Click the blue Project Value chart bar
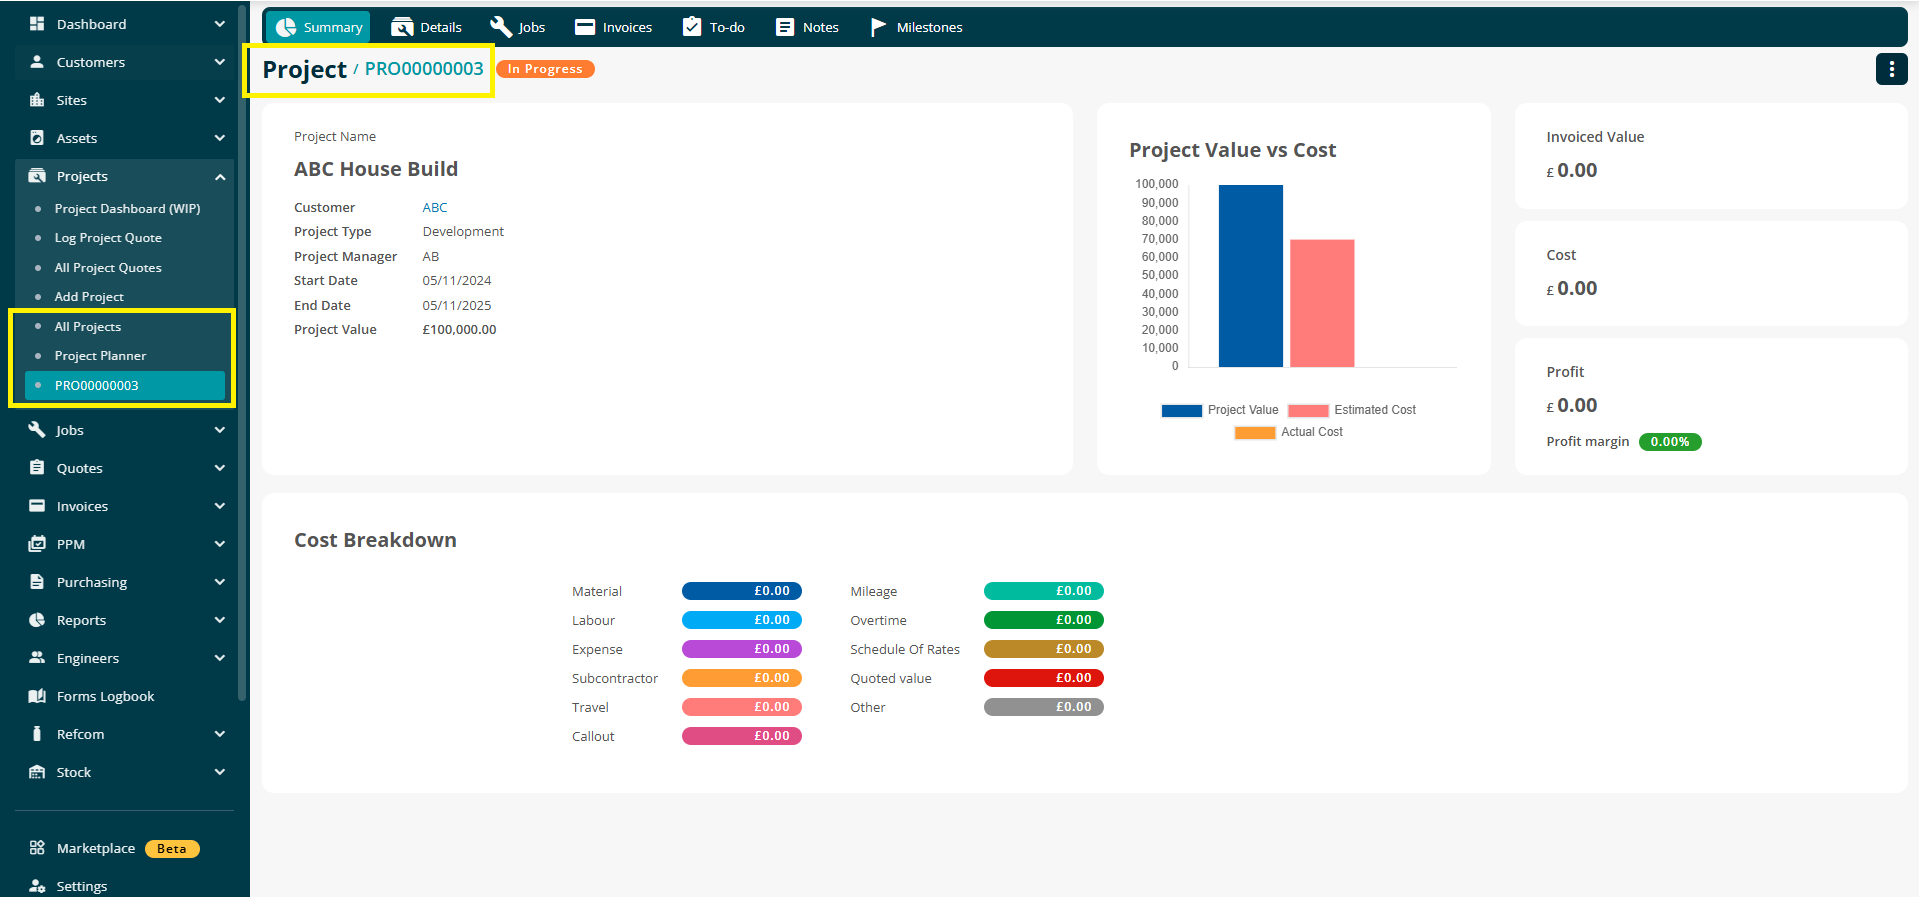 pos(1250,276)
